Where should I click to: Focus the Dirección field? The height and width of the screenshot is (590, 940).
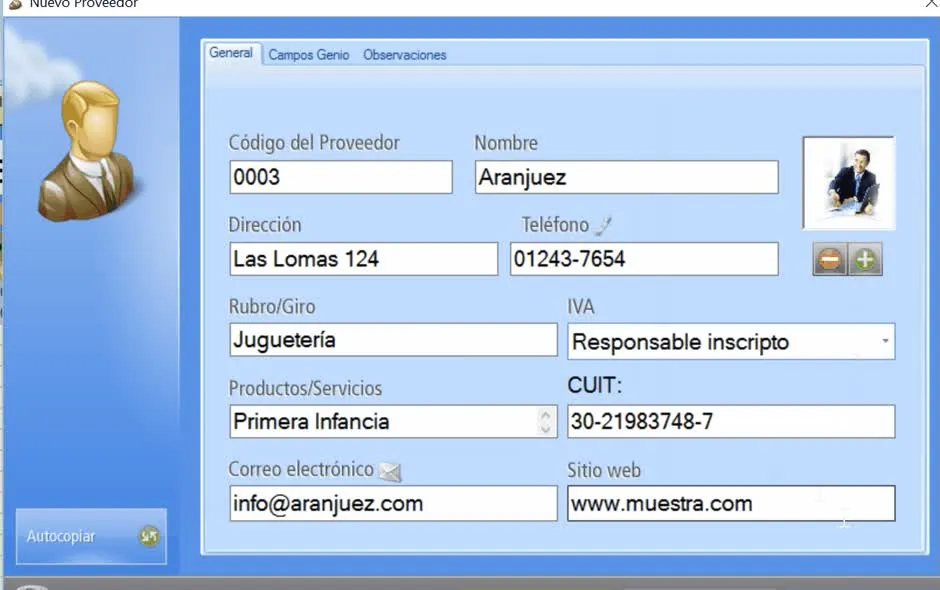click(363, 259)
